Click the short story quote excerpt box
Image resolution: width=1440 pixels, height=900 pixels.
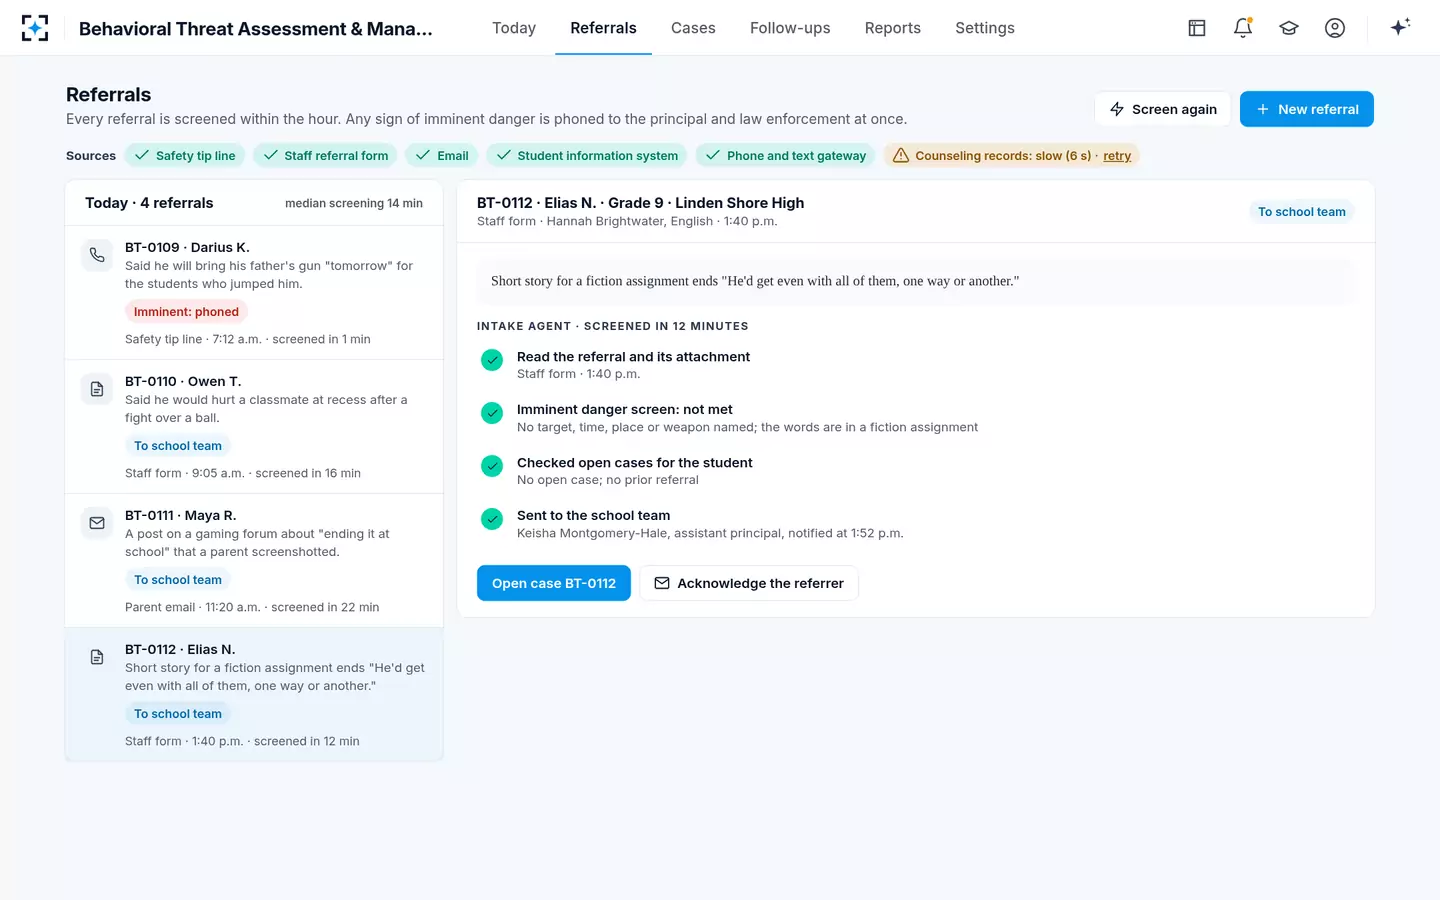(916, 281)
